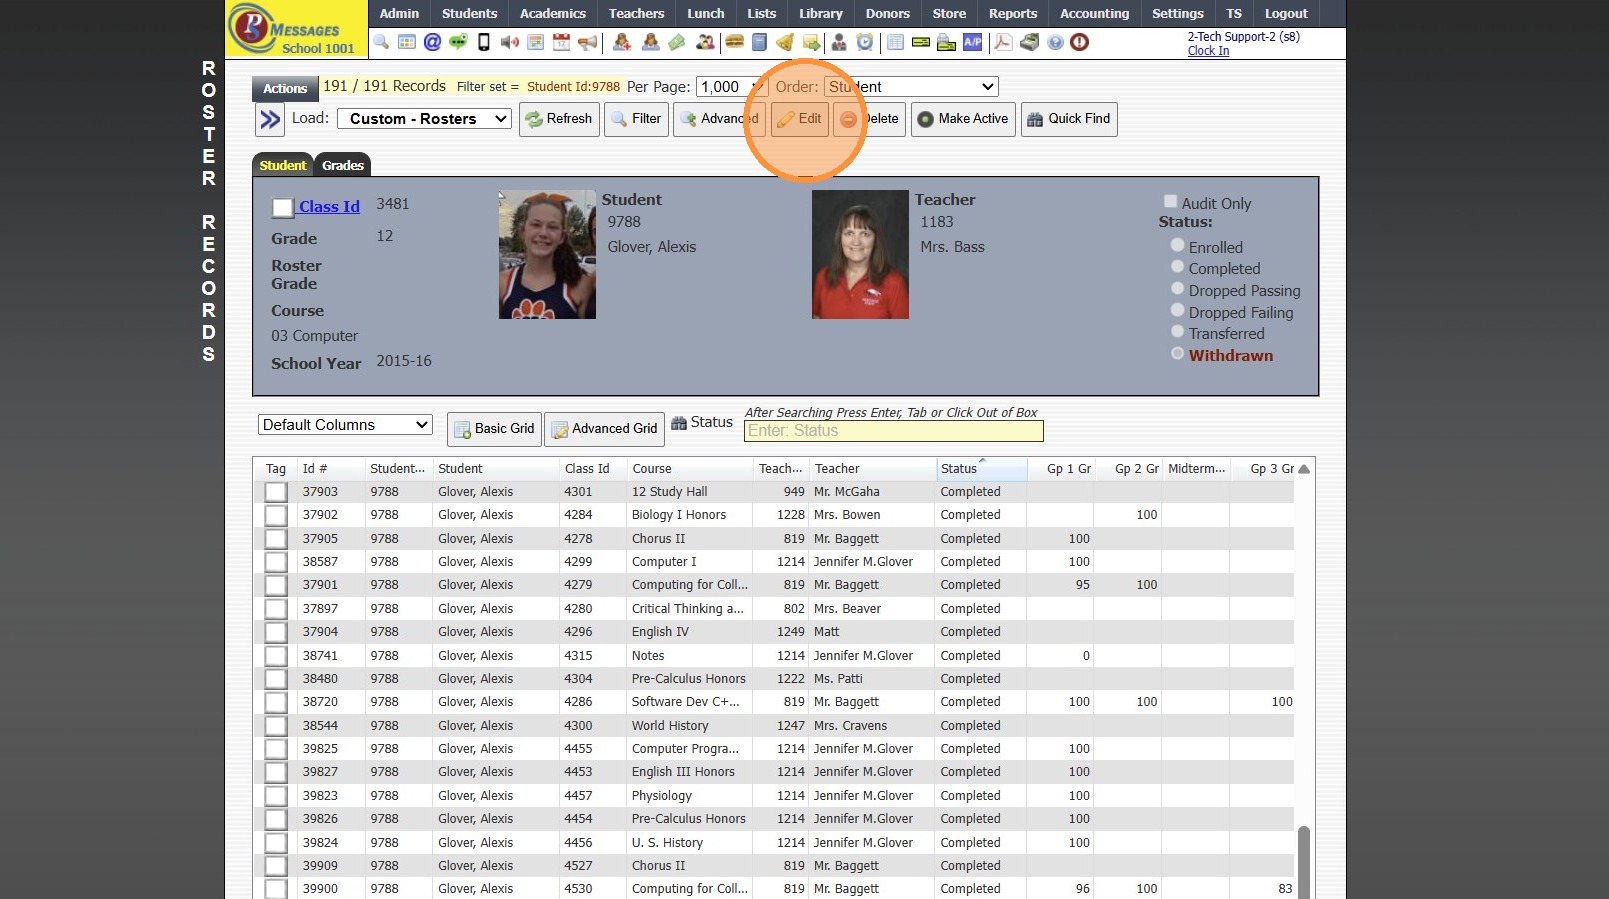Open the alarm clock icon
The width and height of the screenshot is (1609, 899).
pos(865,42)
